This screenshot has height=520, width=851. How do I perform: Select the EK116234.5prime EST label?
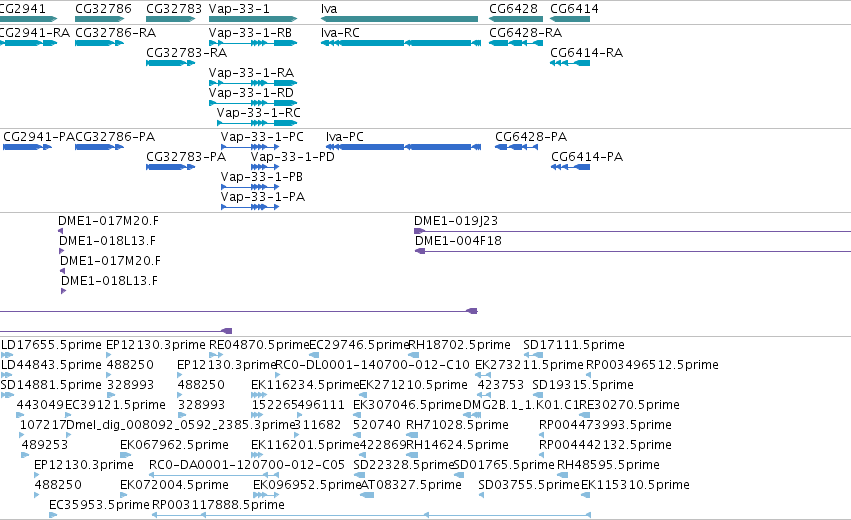[305, 385]
